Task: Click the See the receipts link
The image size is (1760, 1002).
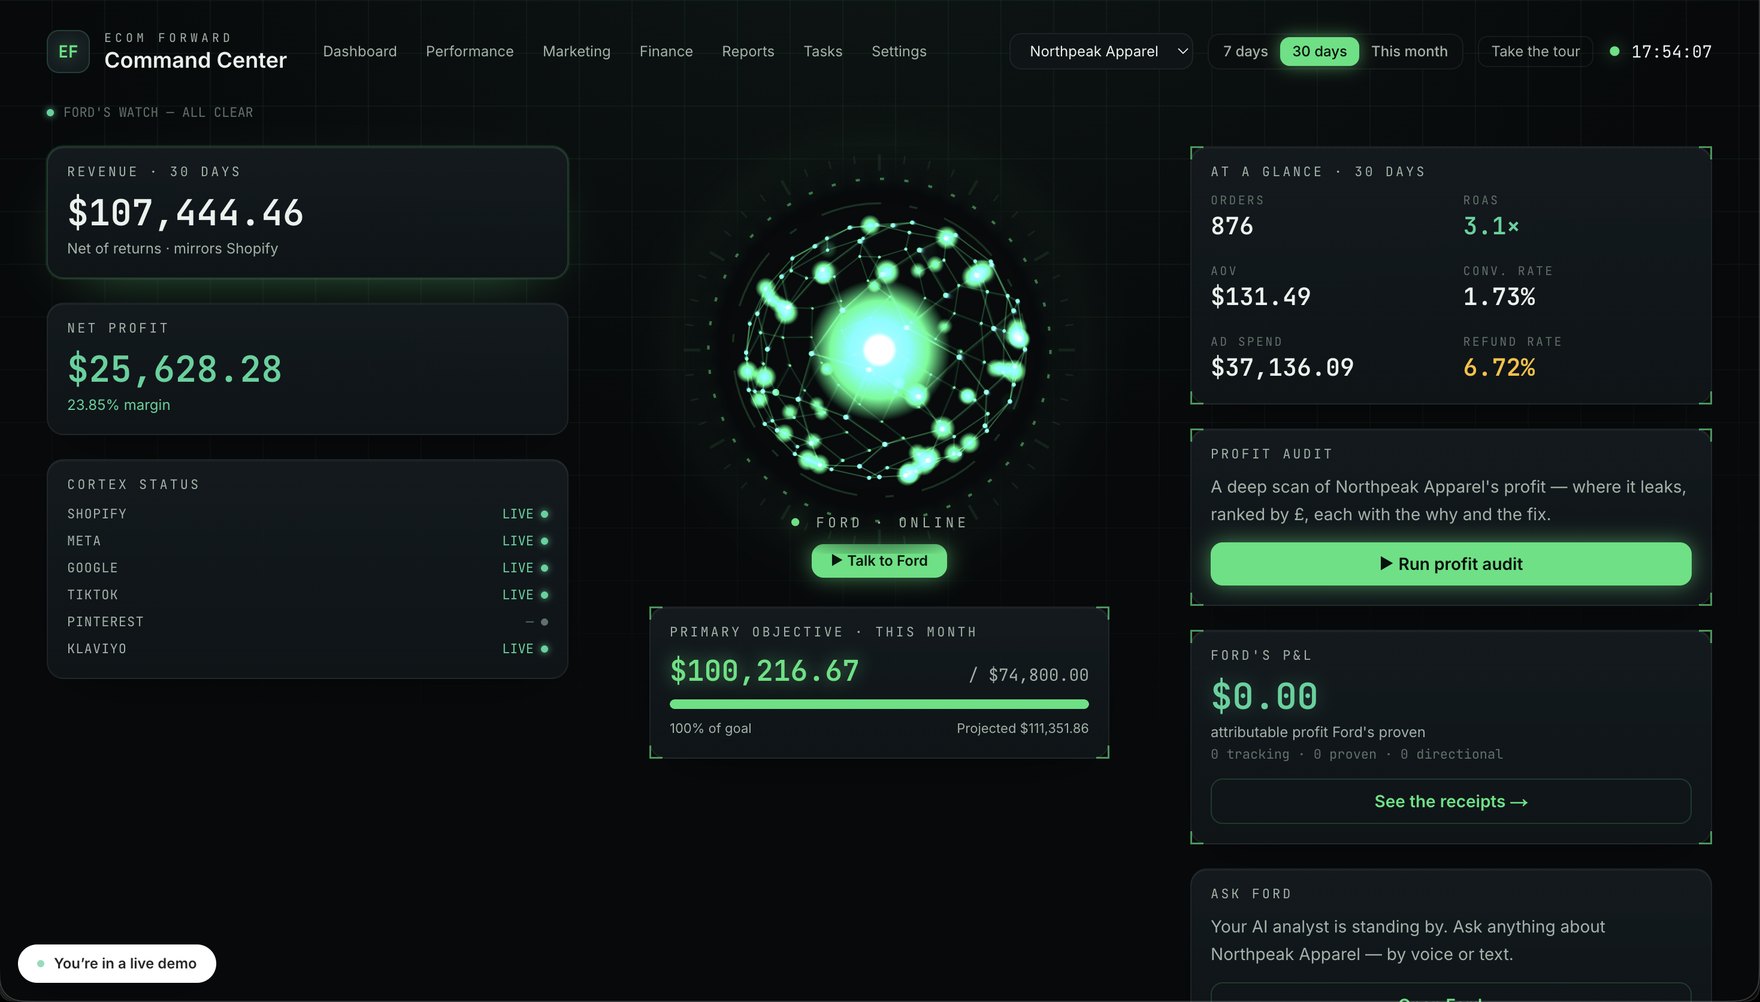Action: [x=1451, y=802]
